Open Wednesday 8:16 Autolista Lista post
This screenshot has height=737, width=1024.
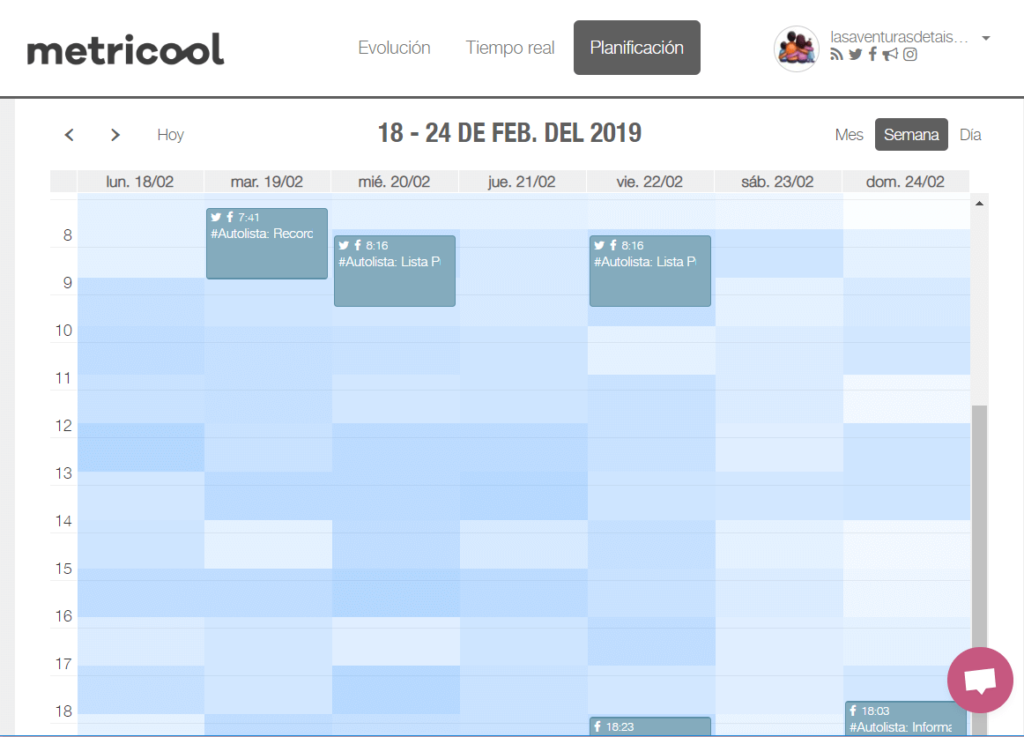394,271
